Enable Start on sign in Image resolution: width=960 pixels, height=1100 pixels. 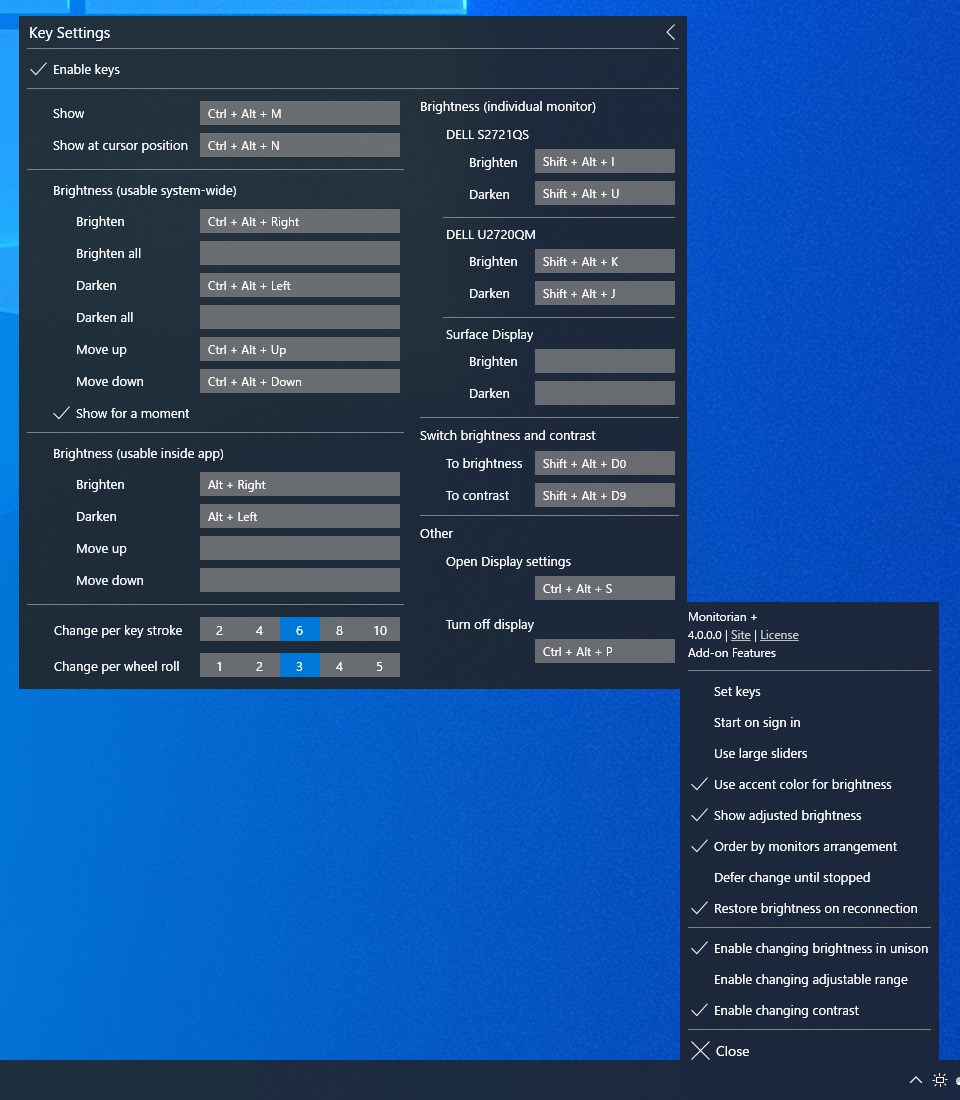(x=757, y=722)
